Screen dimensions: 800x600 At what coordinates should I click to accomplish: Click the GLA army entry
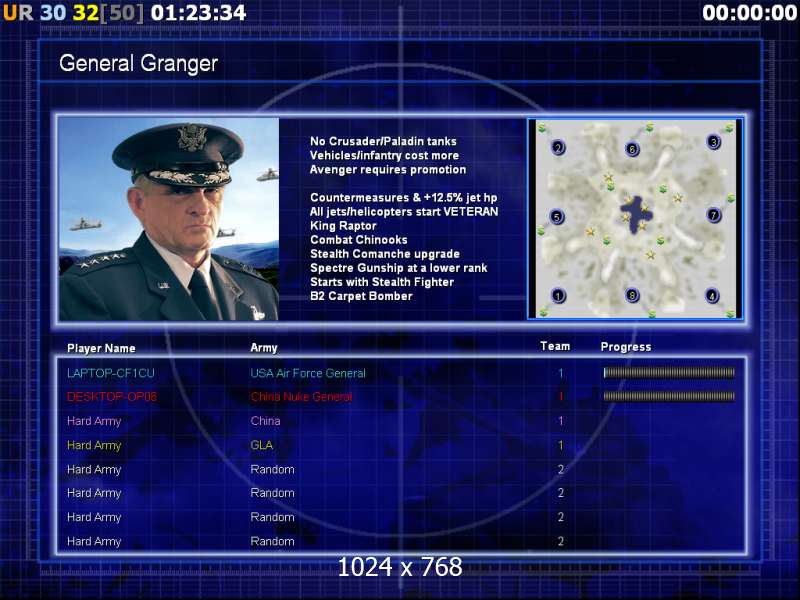[x=261, y=445]
